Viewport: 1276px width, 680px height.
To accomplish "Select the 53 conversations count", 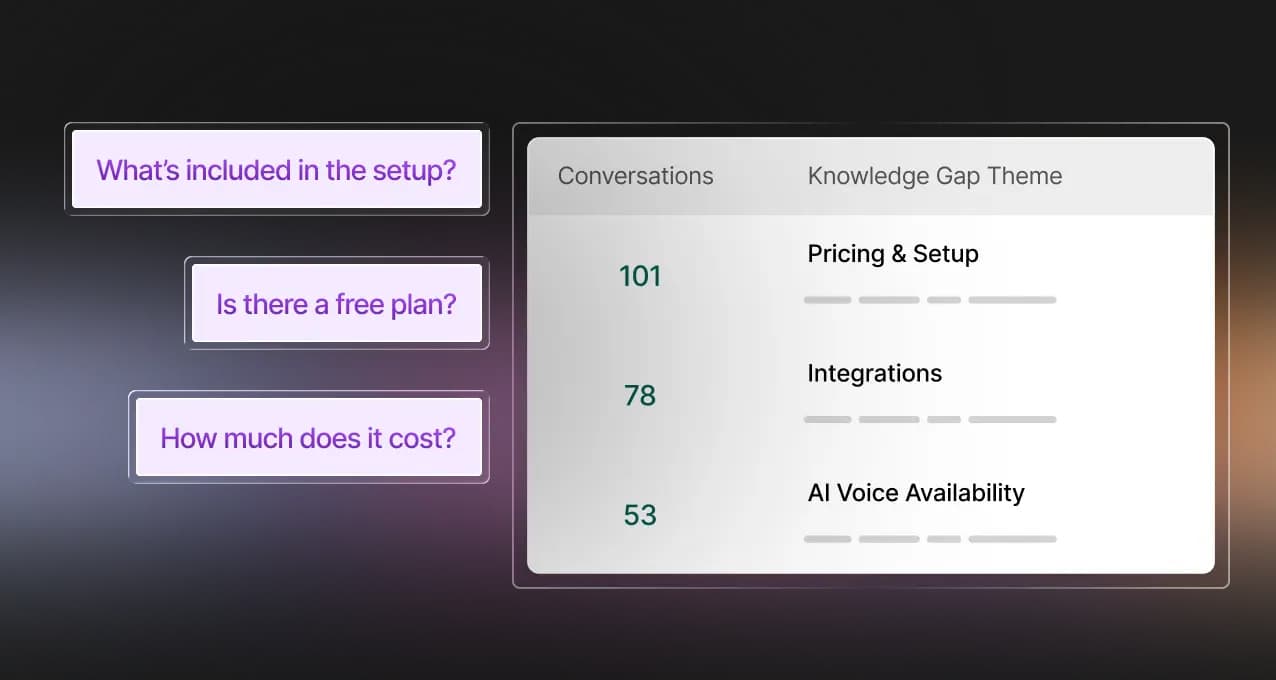I will tap(640, 515).
